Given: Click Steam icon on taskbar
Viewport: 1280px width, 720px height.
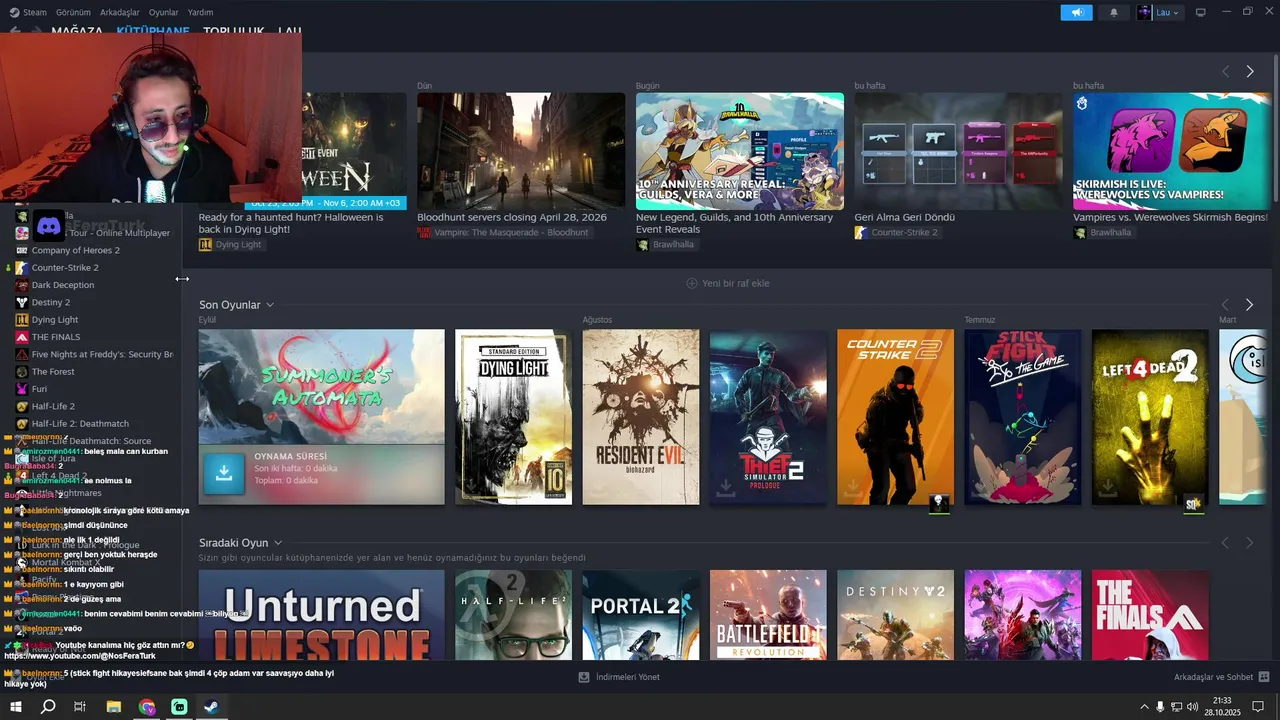Looking at the screenshot, I should pos(211,707).
